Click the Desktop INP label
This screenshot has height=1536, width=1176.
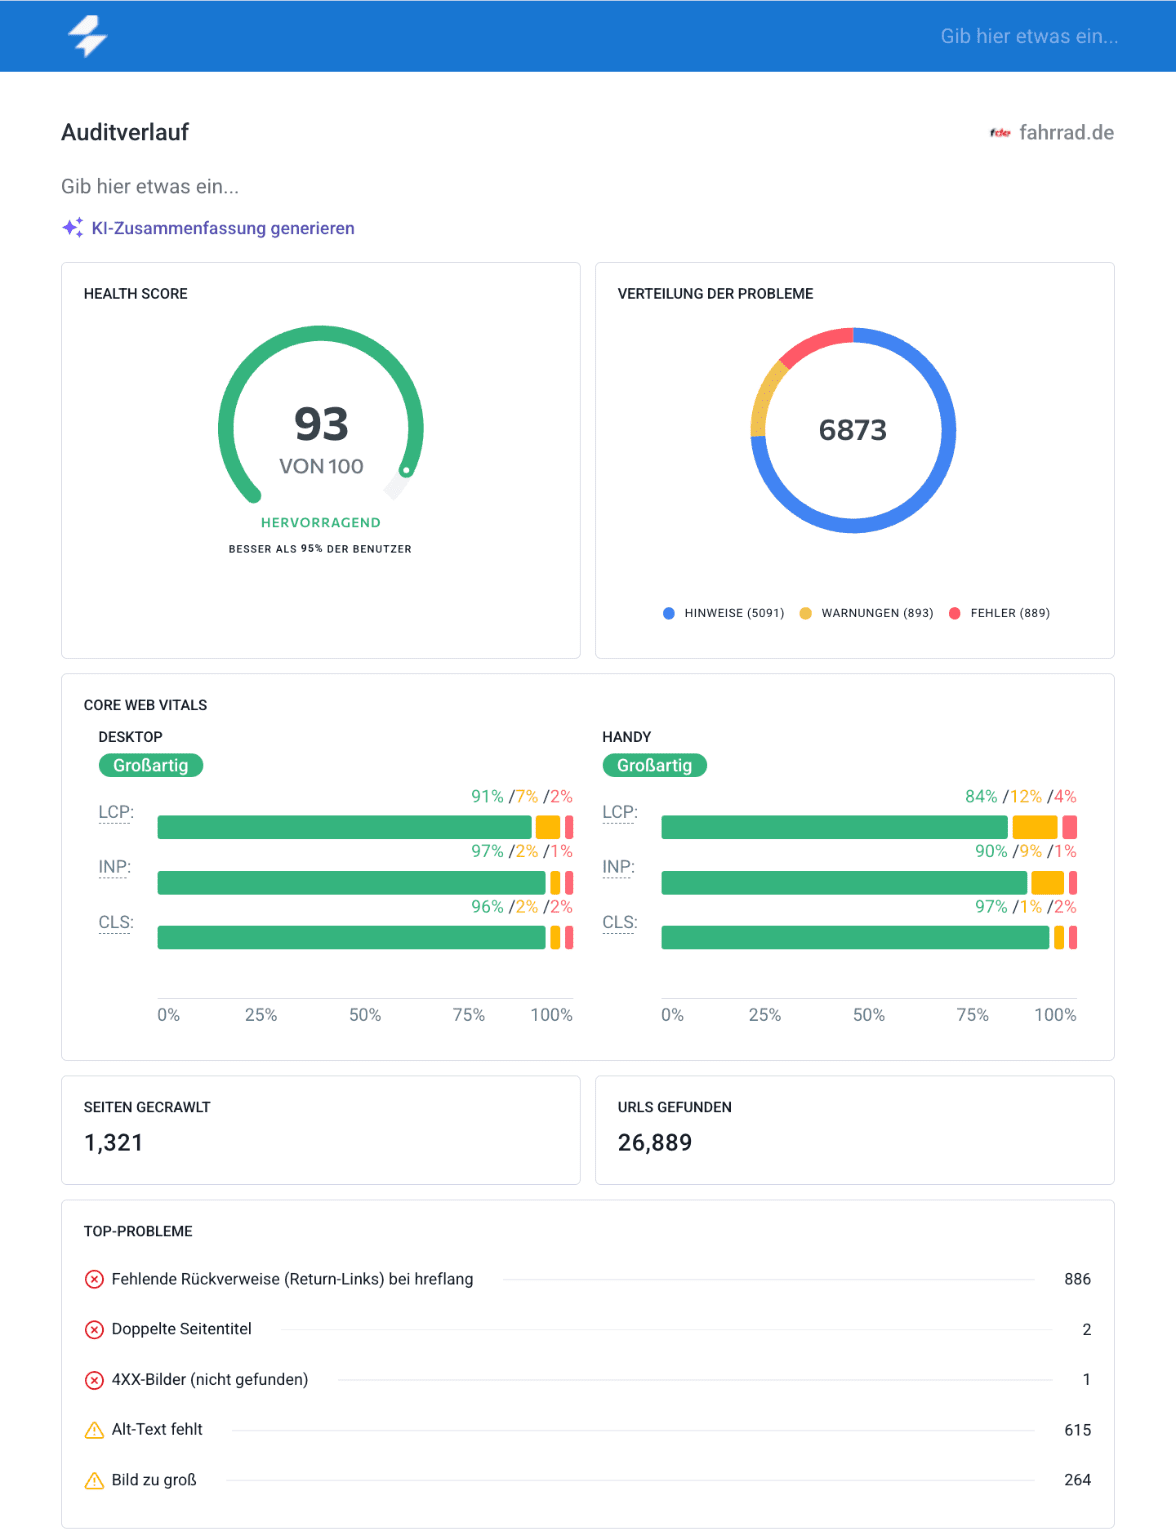[x=115, y=867]
